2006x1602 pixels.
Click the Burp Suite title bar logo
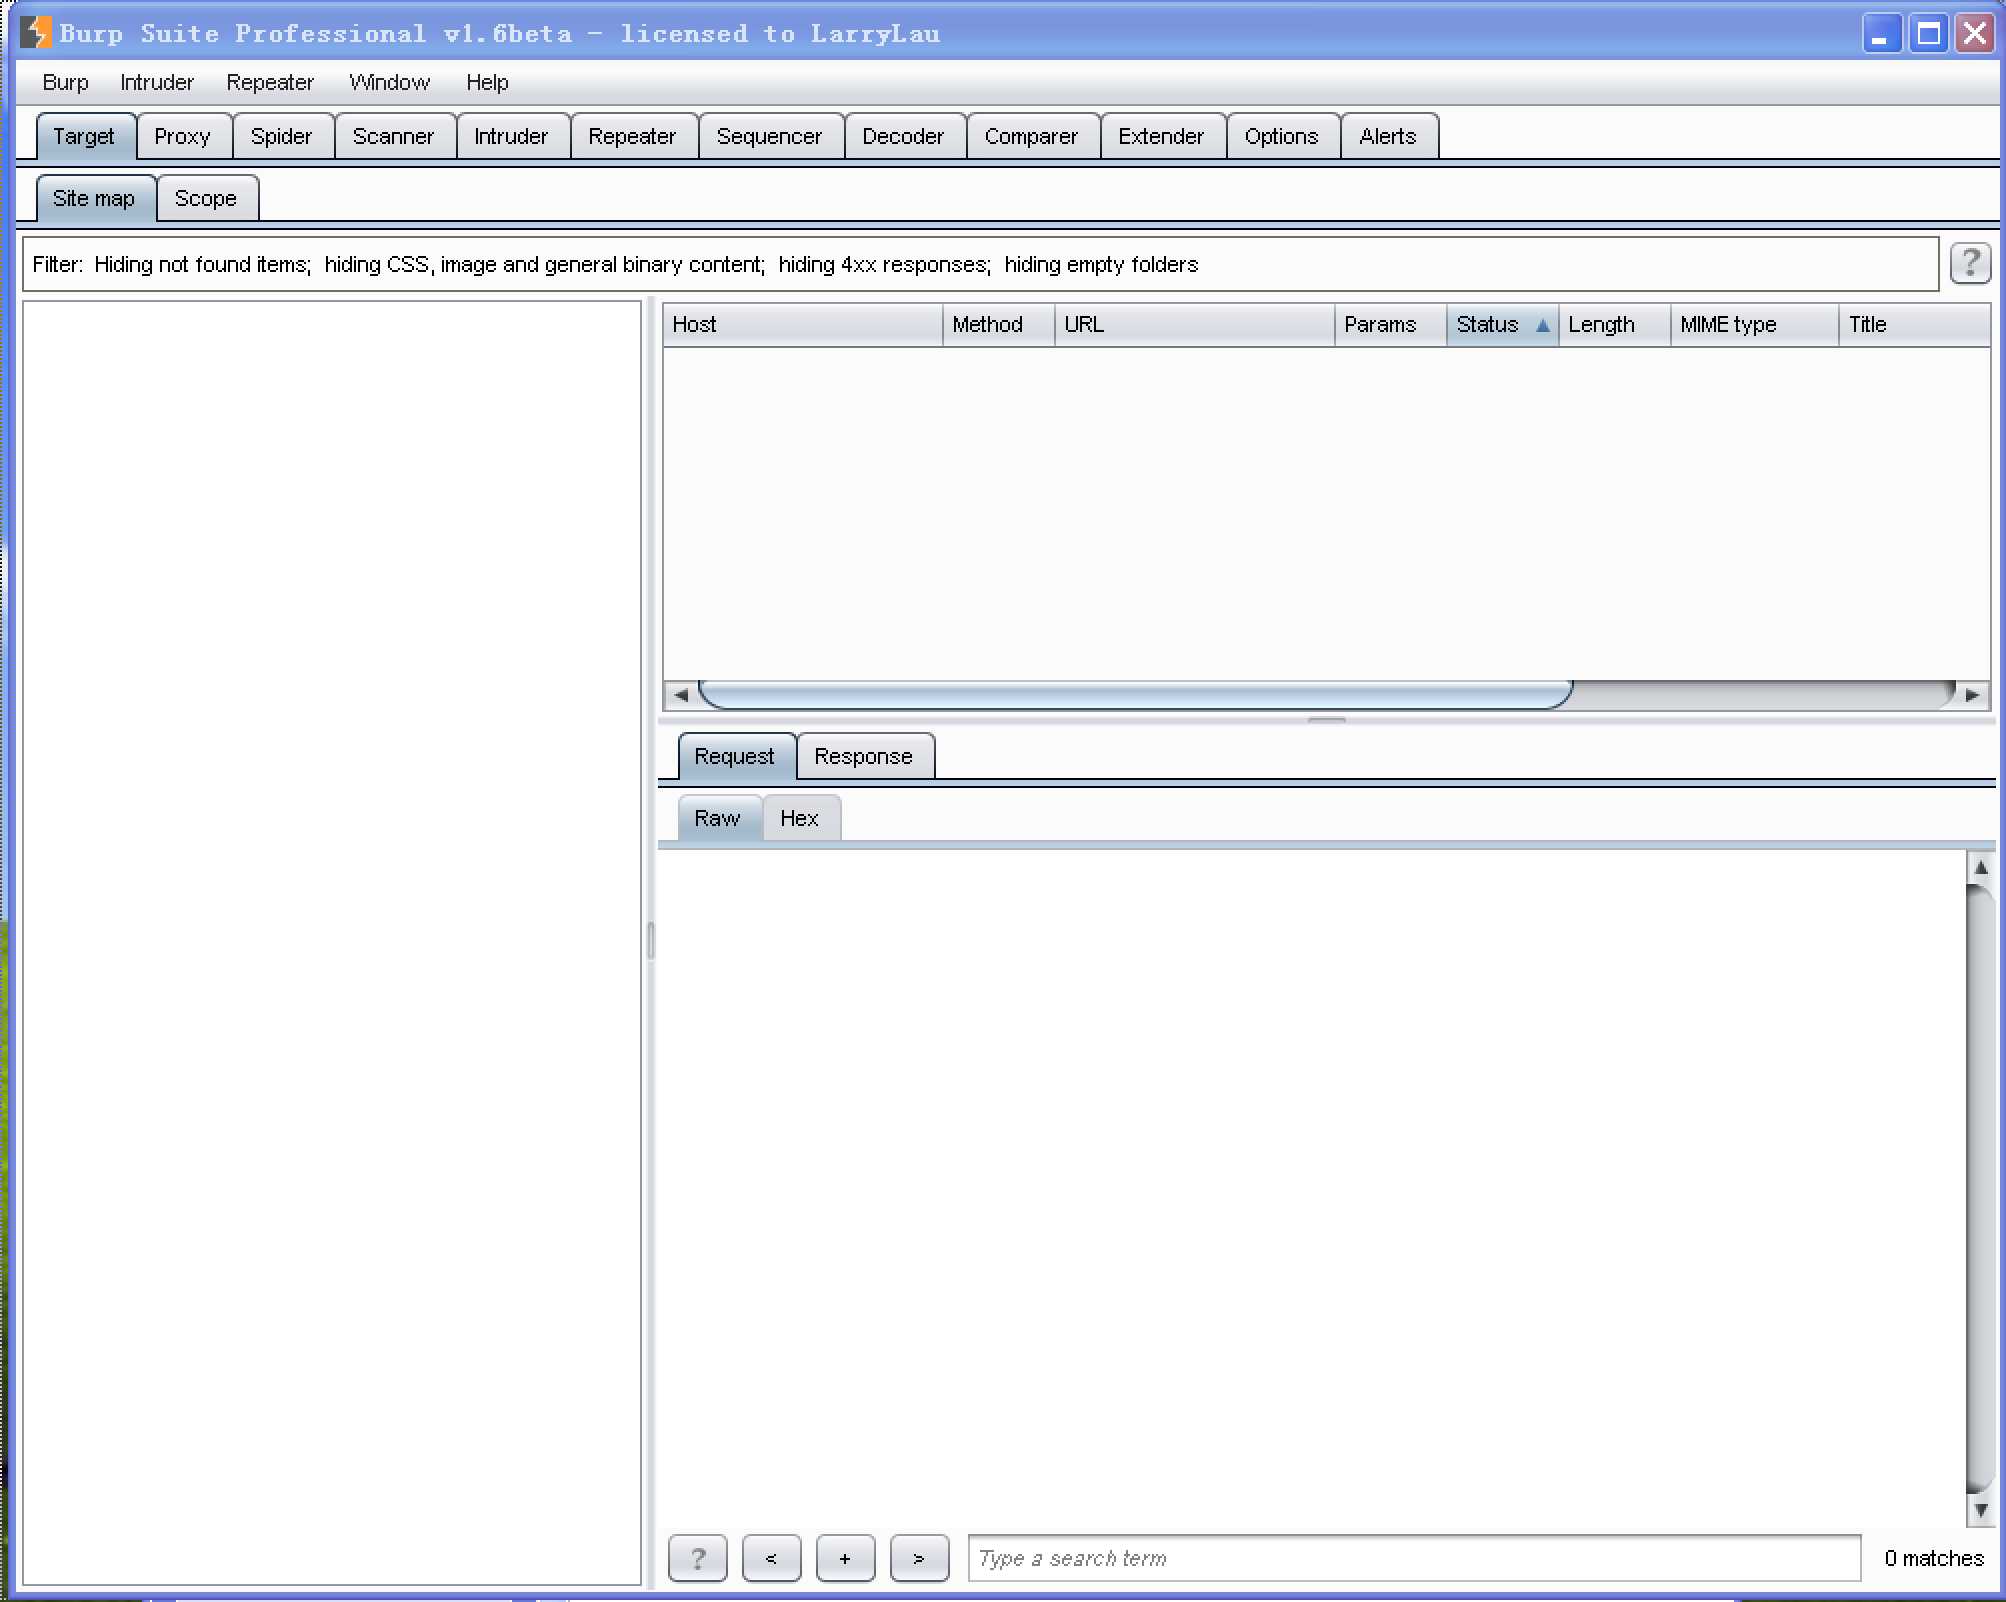pos(36,32)
